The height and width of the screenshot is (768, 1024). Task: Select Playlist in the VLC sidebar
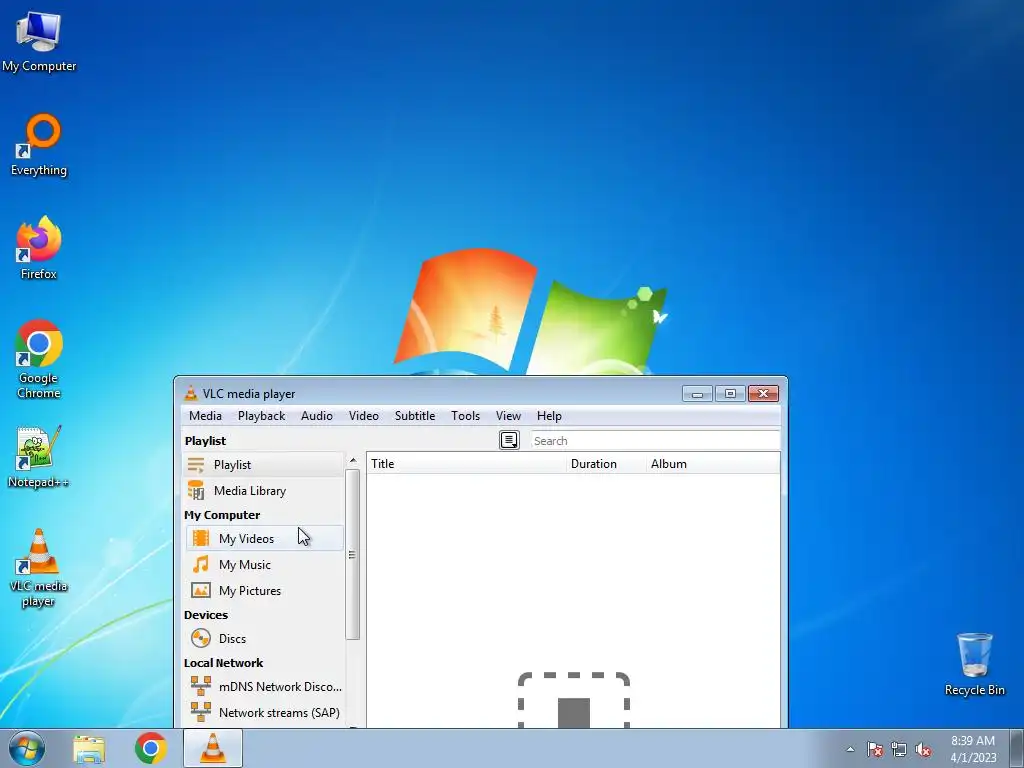point(264,464)
